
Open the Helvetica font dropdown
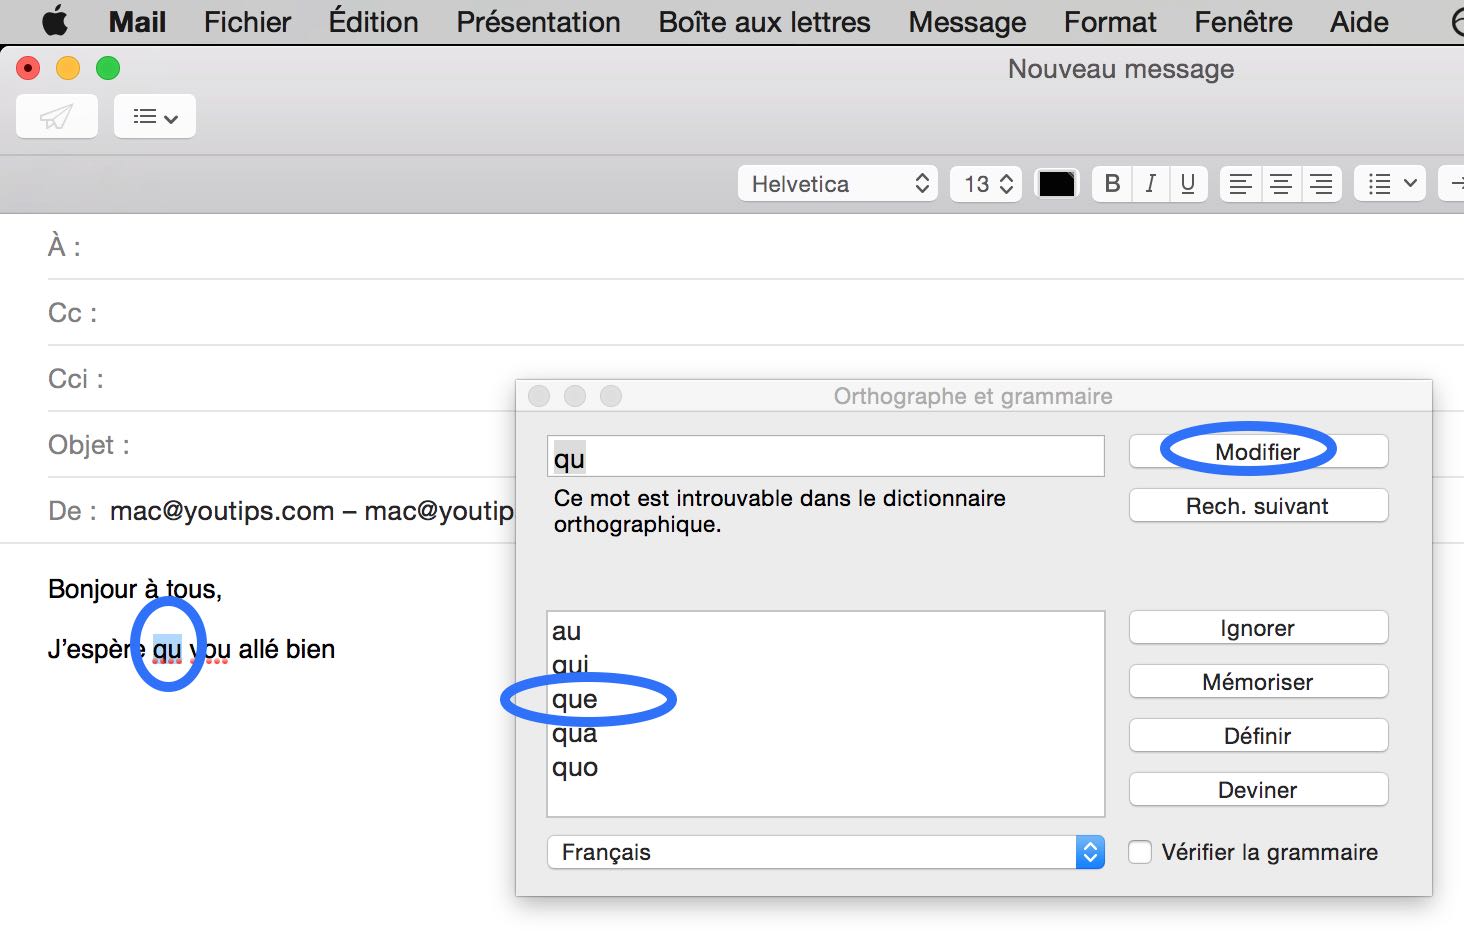pos(838,184)
